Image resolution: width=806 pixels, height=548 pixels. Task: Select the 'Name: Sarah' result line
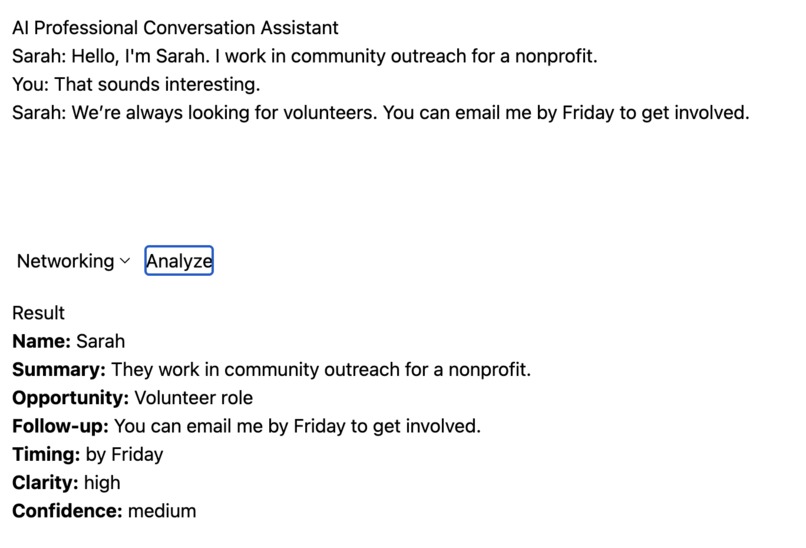(x=68, y=341)
